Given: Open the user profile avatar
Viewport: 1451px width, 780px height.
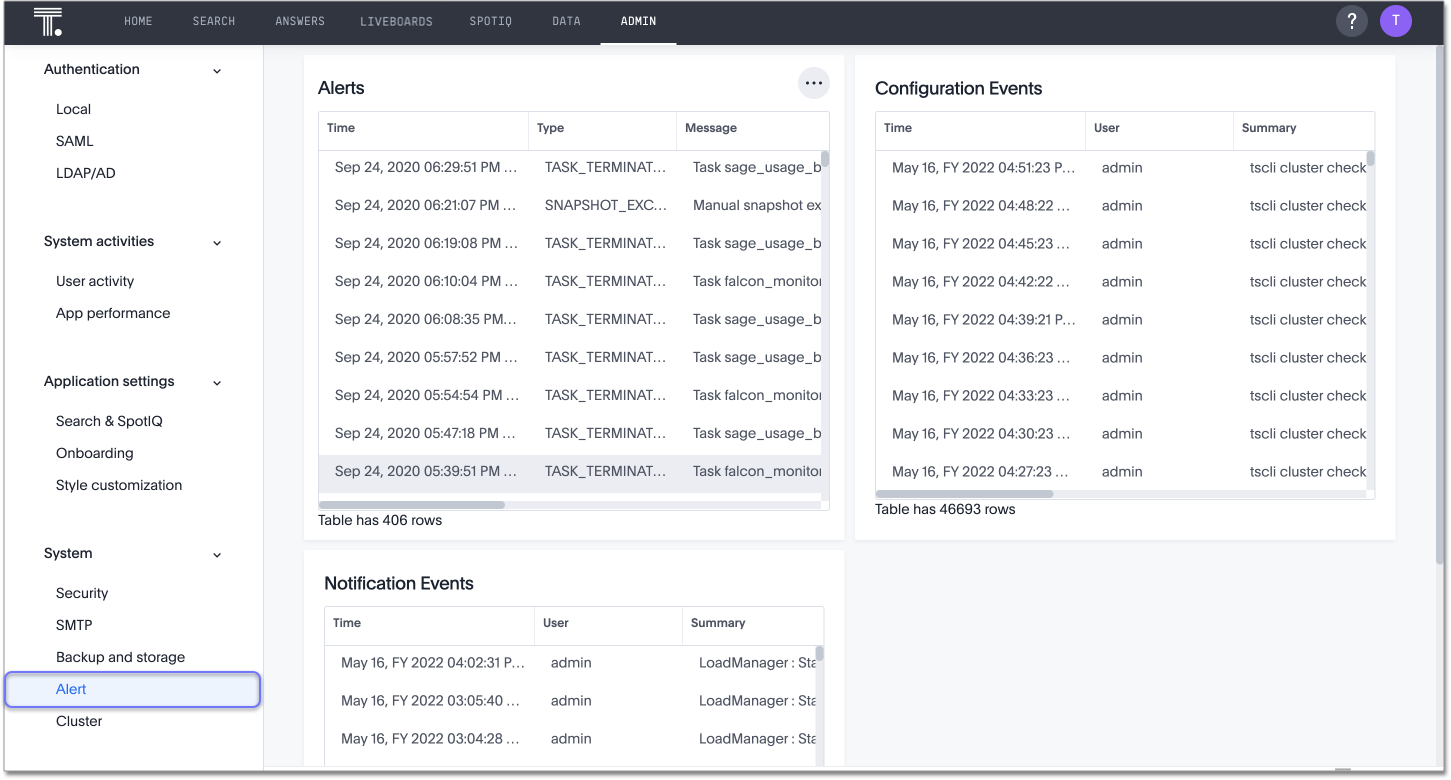Looking at the screenshot, I should tap(1395, 20).
